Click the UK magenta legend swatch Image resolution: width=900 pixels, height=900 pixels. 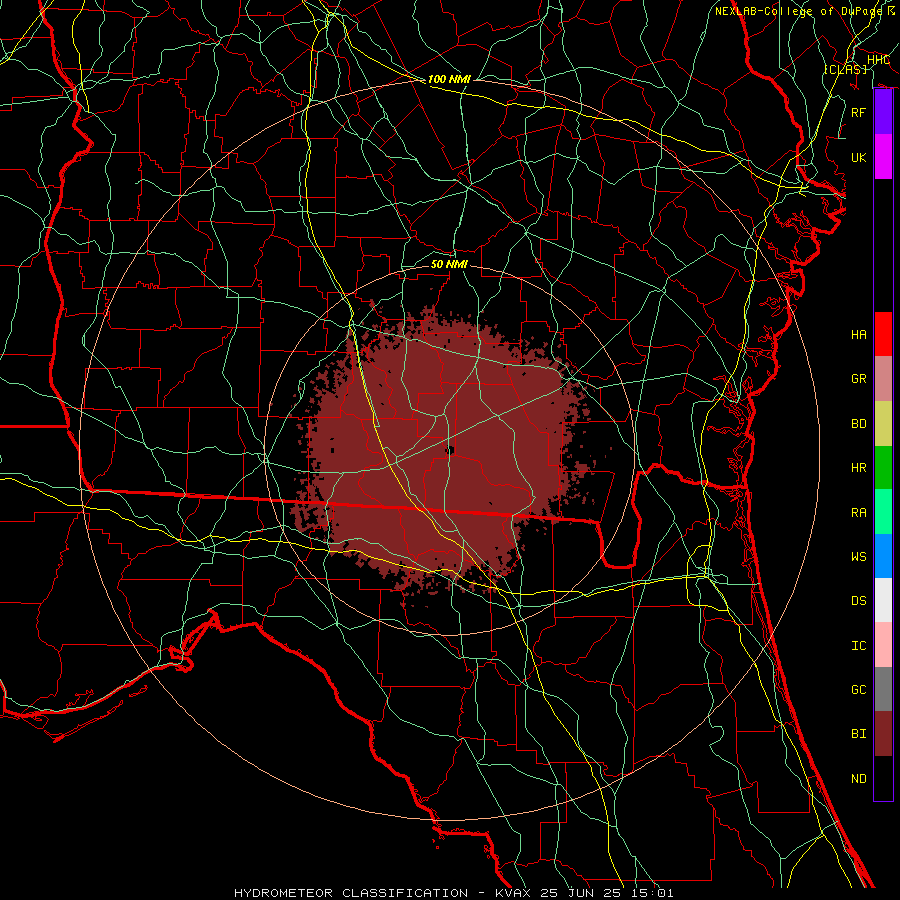point(883,157)
